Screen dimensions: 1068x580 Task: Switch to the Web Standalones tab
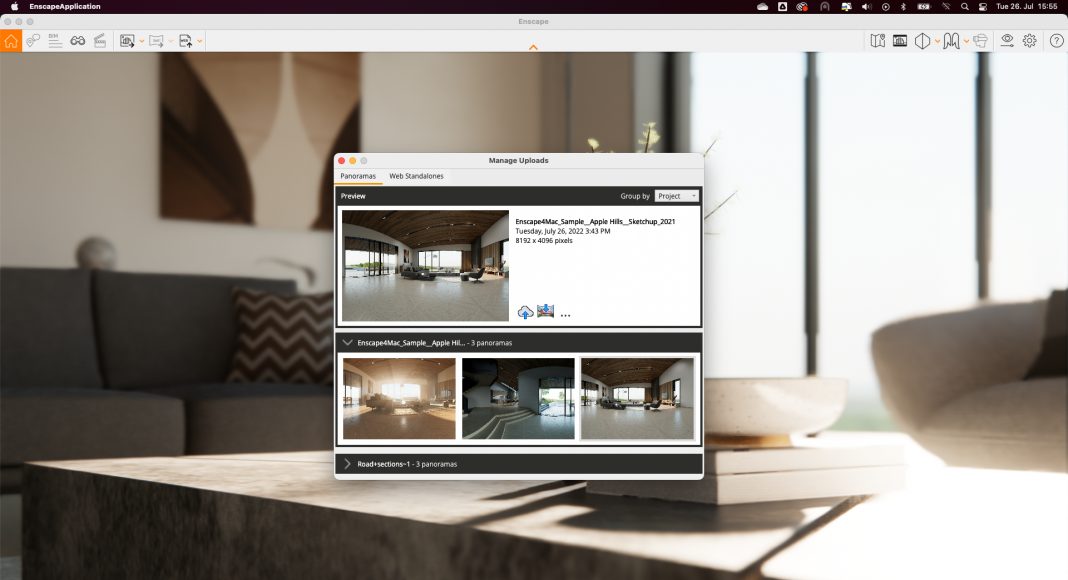416,176
